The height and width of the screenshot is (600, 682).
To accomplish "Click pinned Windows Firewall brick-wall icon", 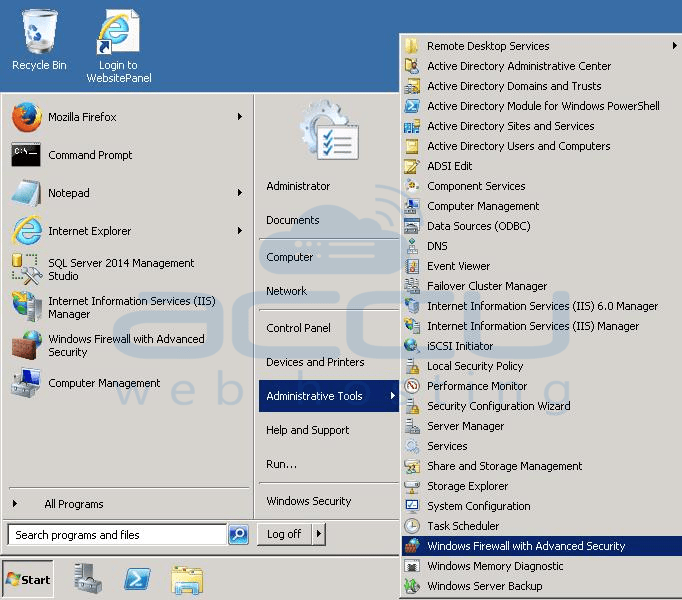I will [x=27, y=345].
